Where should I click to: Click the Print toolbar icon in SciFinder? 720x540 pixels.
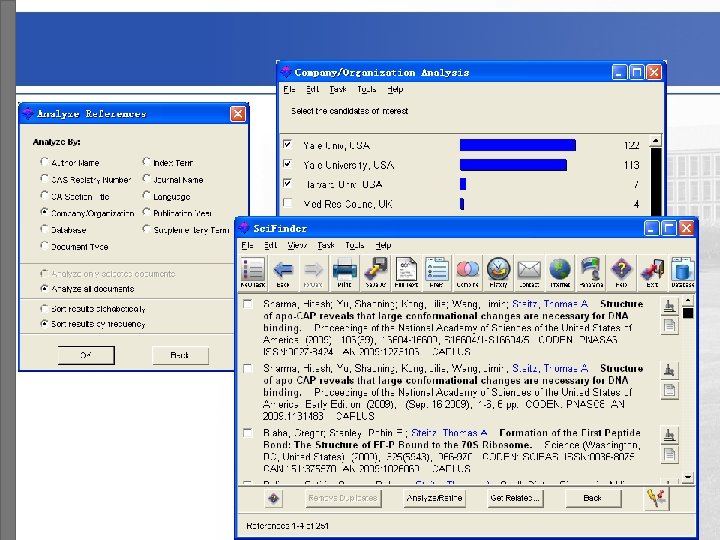[344, 273]
